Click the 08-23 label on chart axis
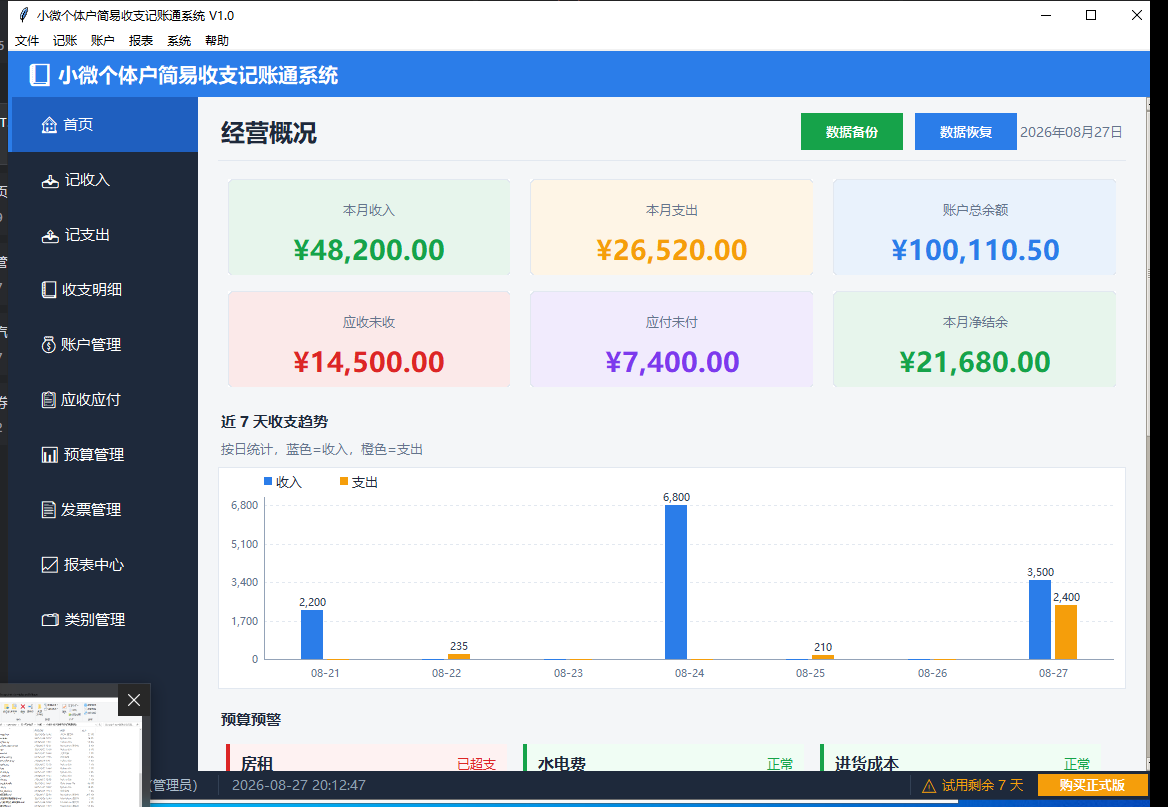Screen dimensions: 1168x807 (x=568, y=673)
